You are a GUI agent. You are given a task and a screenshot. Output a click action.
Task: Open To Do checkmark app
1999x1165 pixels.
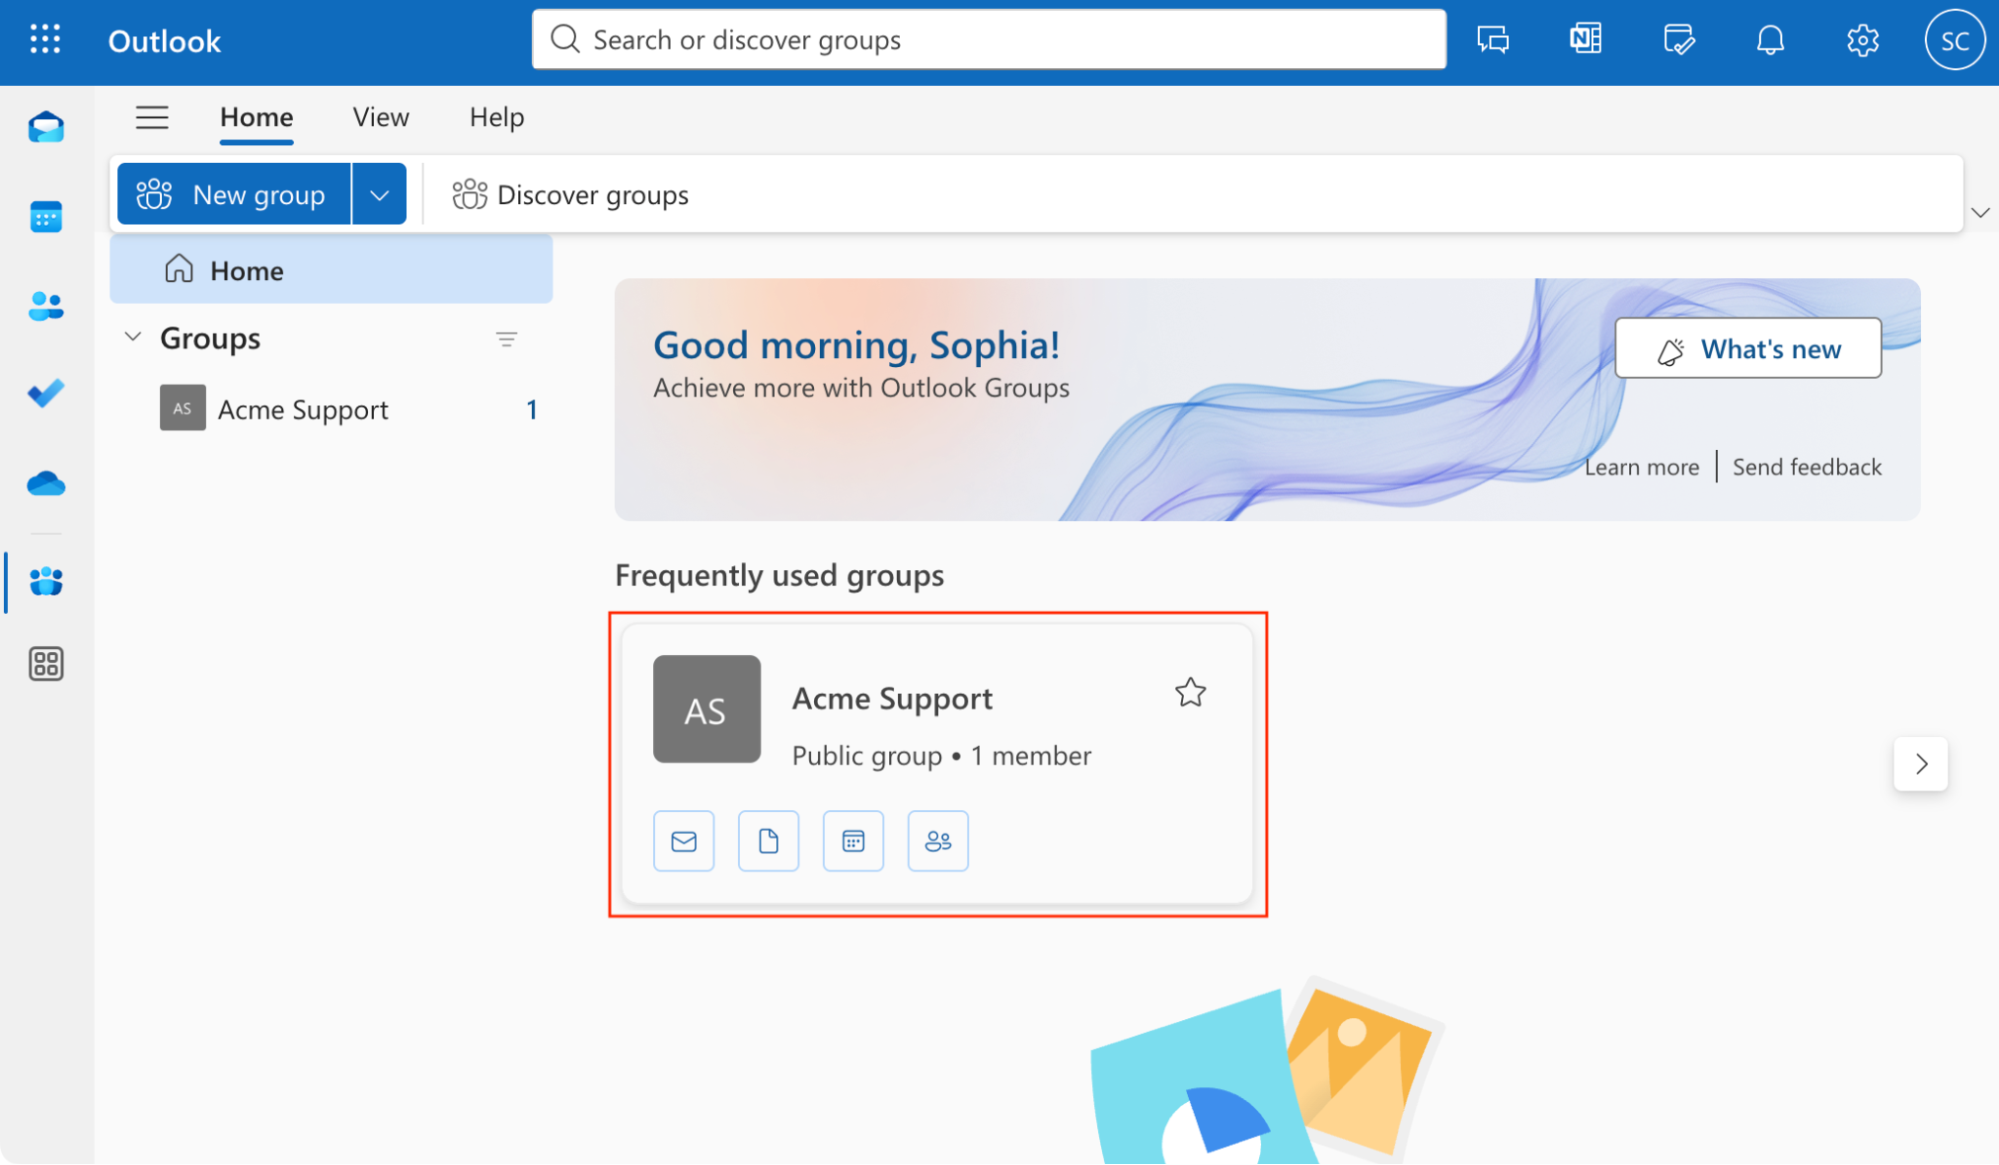pos(46,393)
